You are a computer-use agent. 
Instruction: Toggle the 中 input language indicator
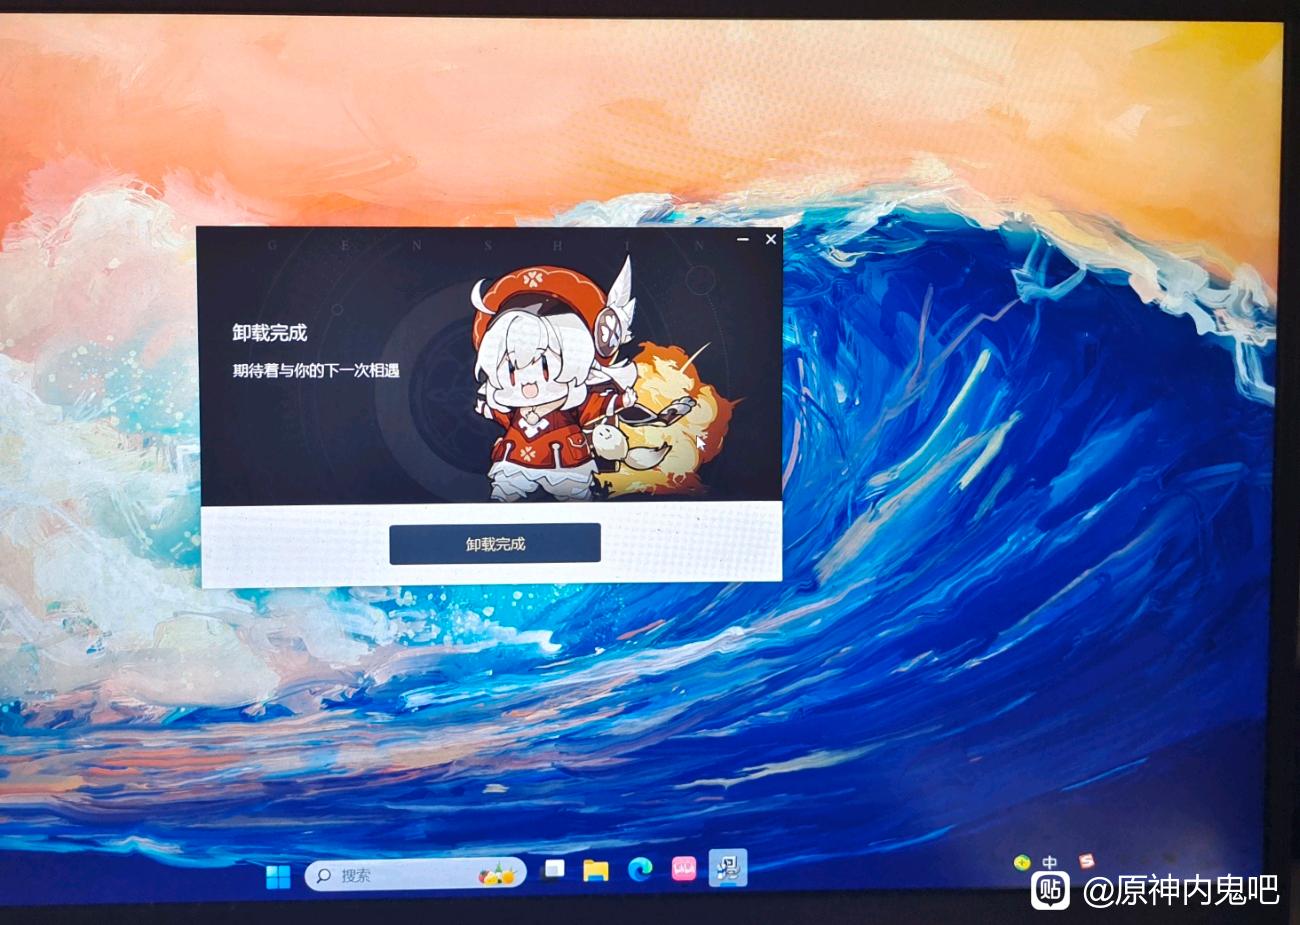[1049, 862]
